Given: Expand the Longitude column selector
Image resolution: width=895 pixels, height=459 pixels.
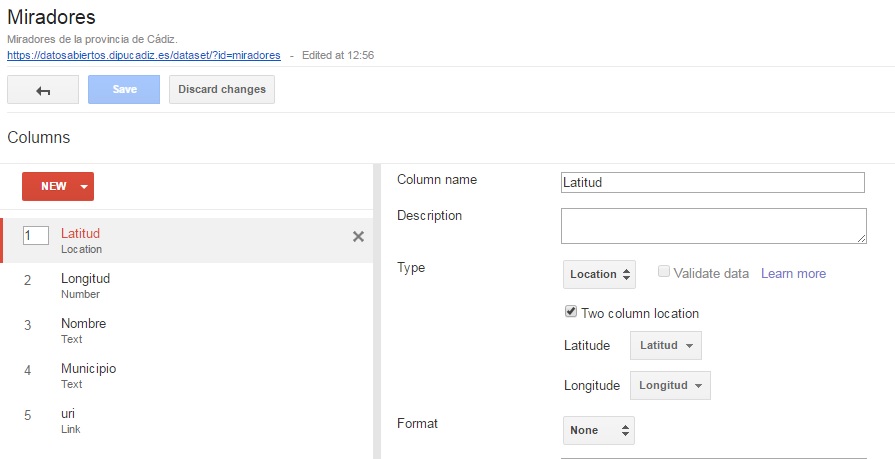Looking at the screenshot, I should (670, 385).
